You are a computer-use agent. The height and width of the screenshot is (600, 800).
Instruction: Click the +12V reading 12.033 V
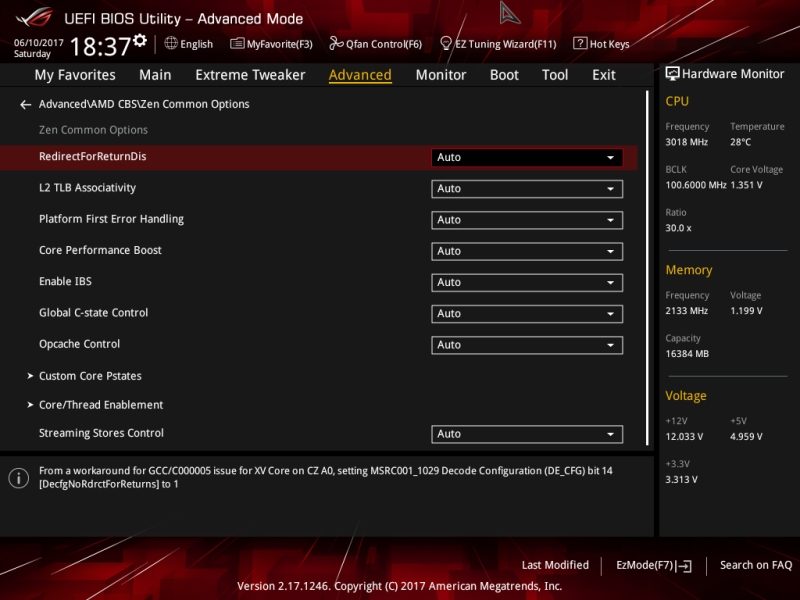(684, 437)
